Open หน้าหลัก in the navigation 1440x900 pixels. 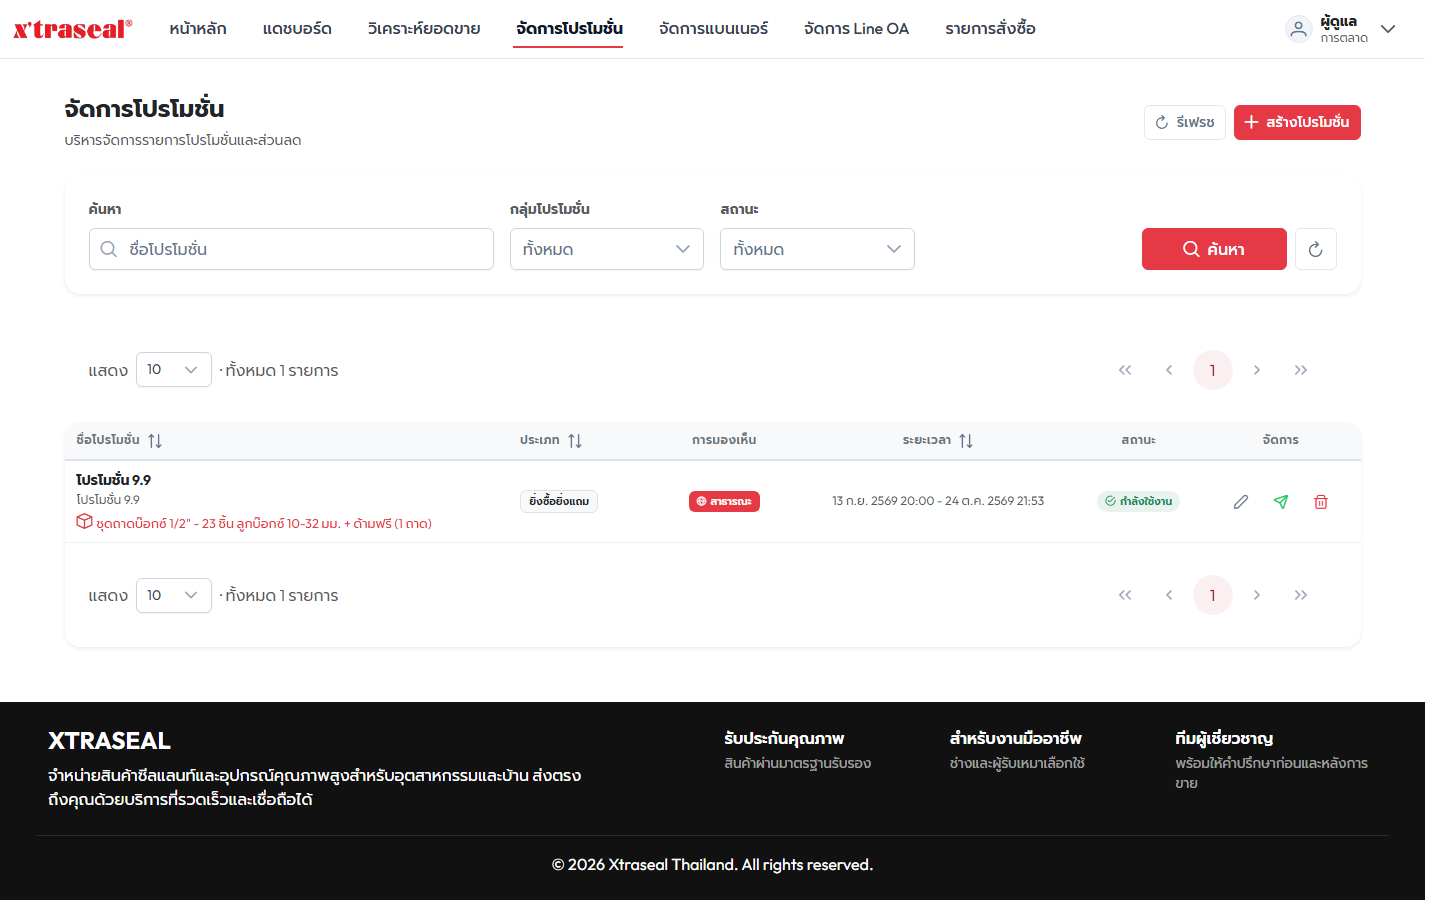click(x=198, y=29)
